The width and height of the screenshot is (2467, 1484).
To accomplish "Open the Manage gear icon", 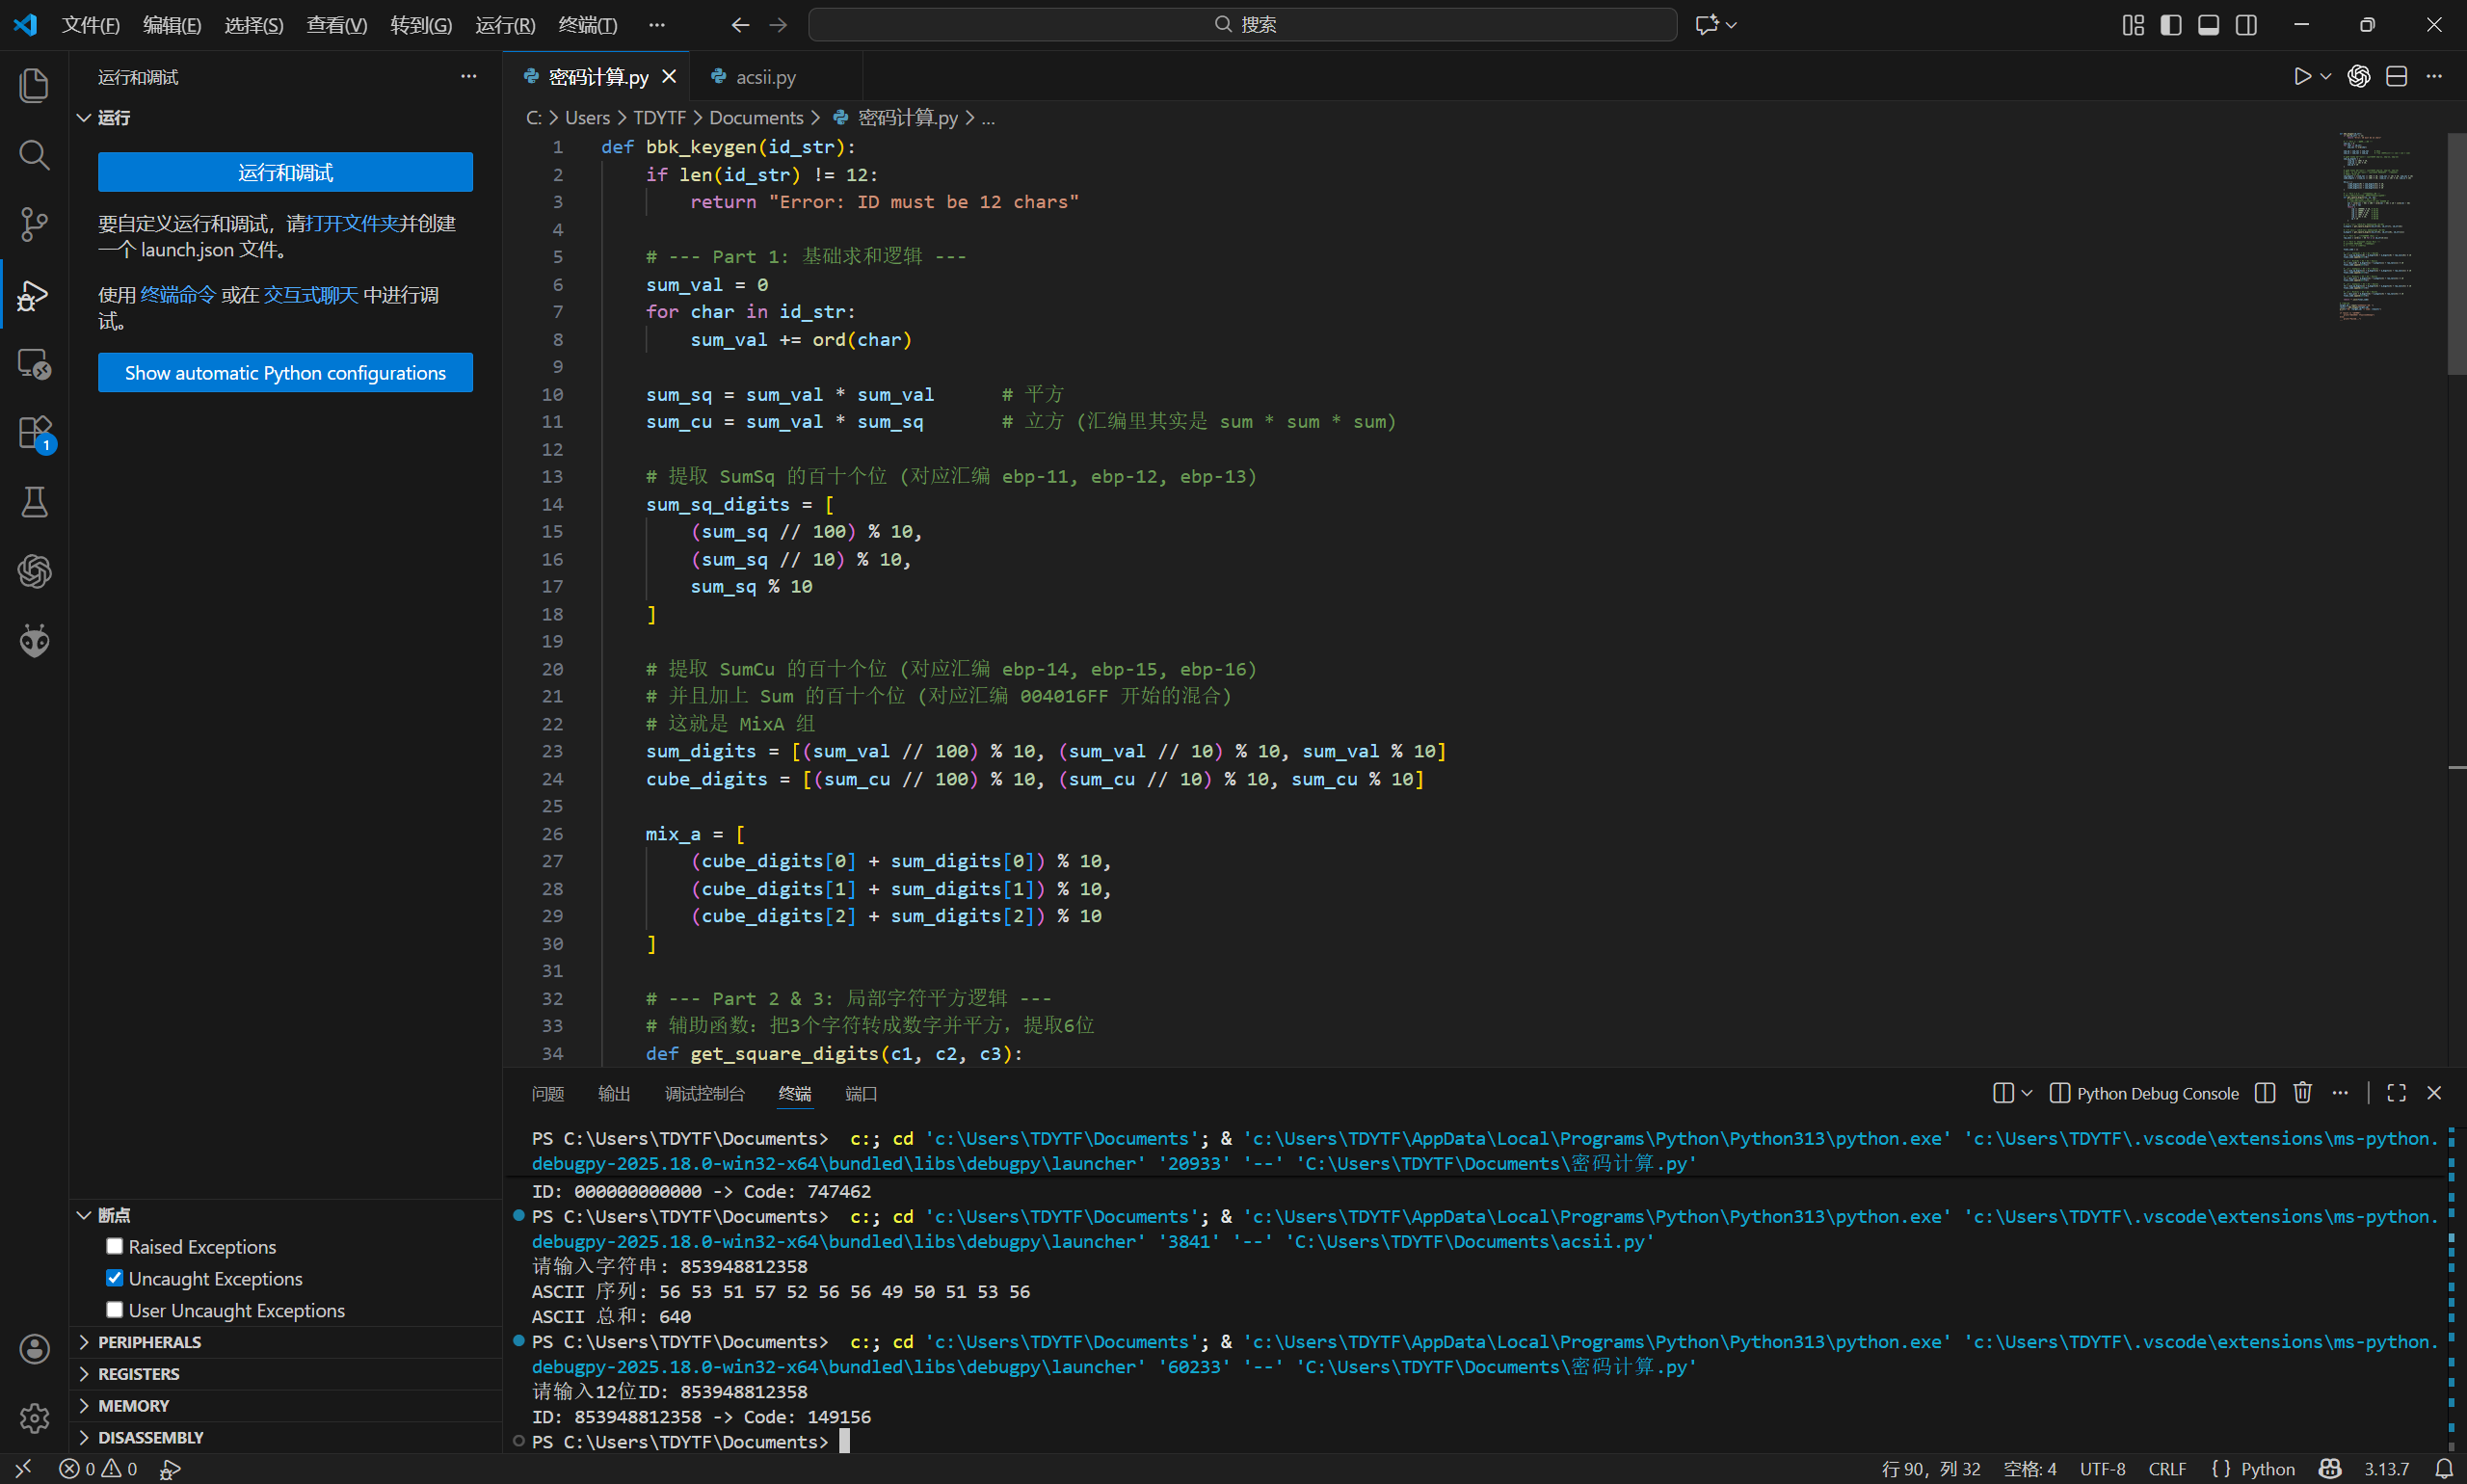I will pos(34,1417).
